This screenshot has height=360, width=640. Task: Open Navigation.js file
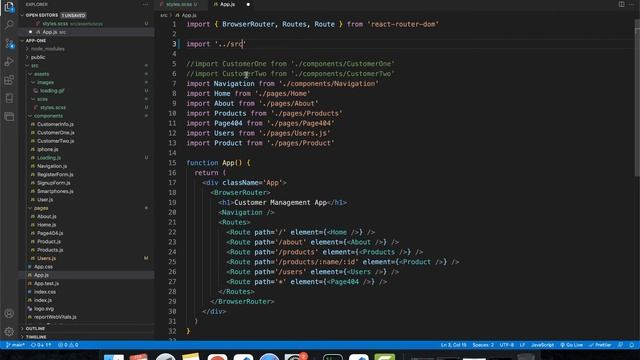click(52, 166)
